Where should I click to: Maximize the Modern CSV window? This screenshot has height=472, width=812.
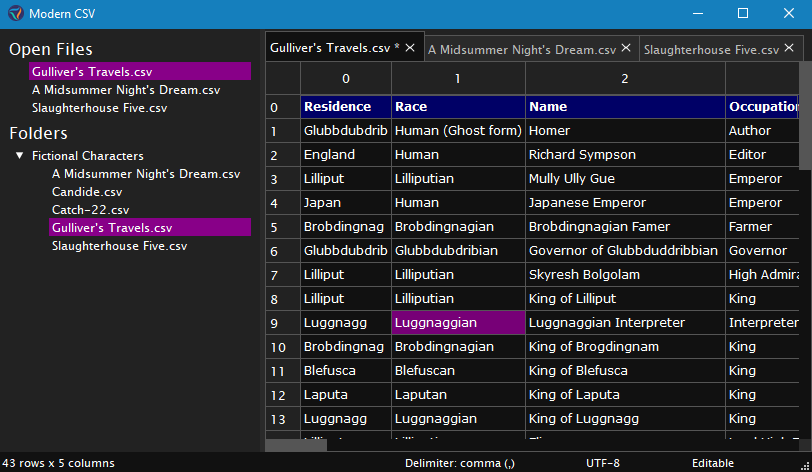(743, 14)
